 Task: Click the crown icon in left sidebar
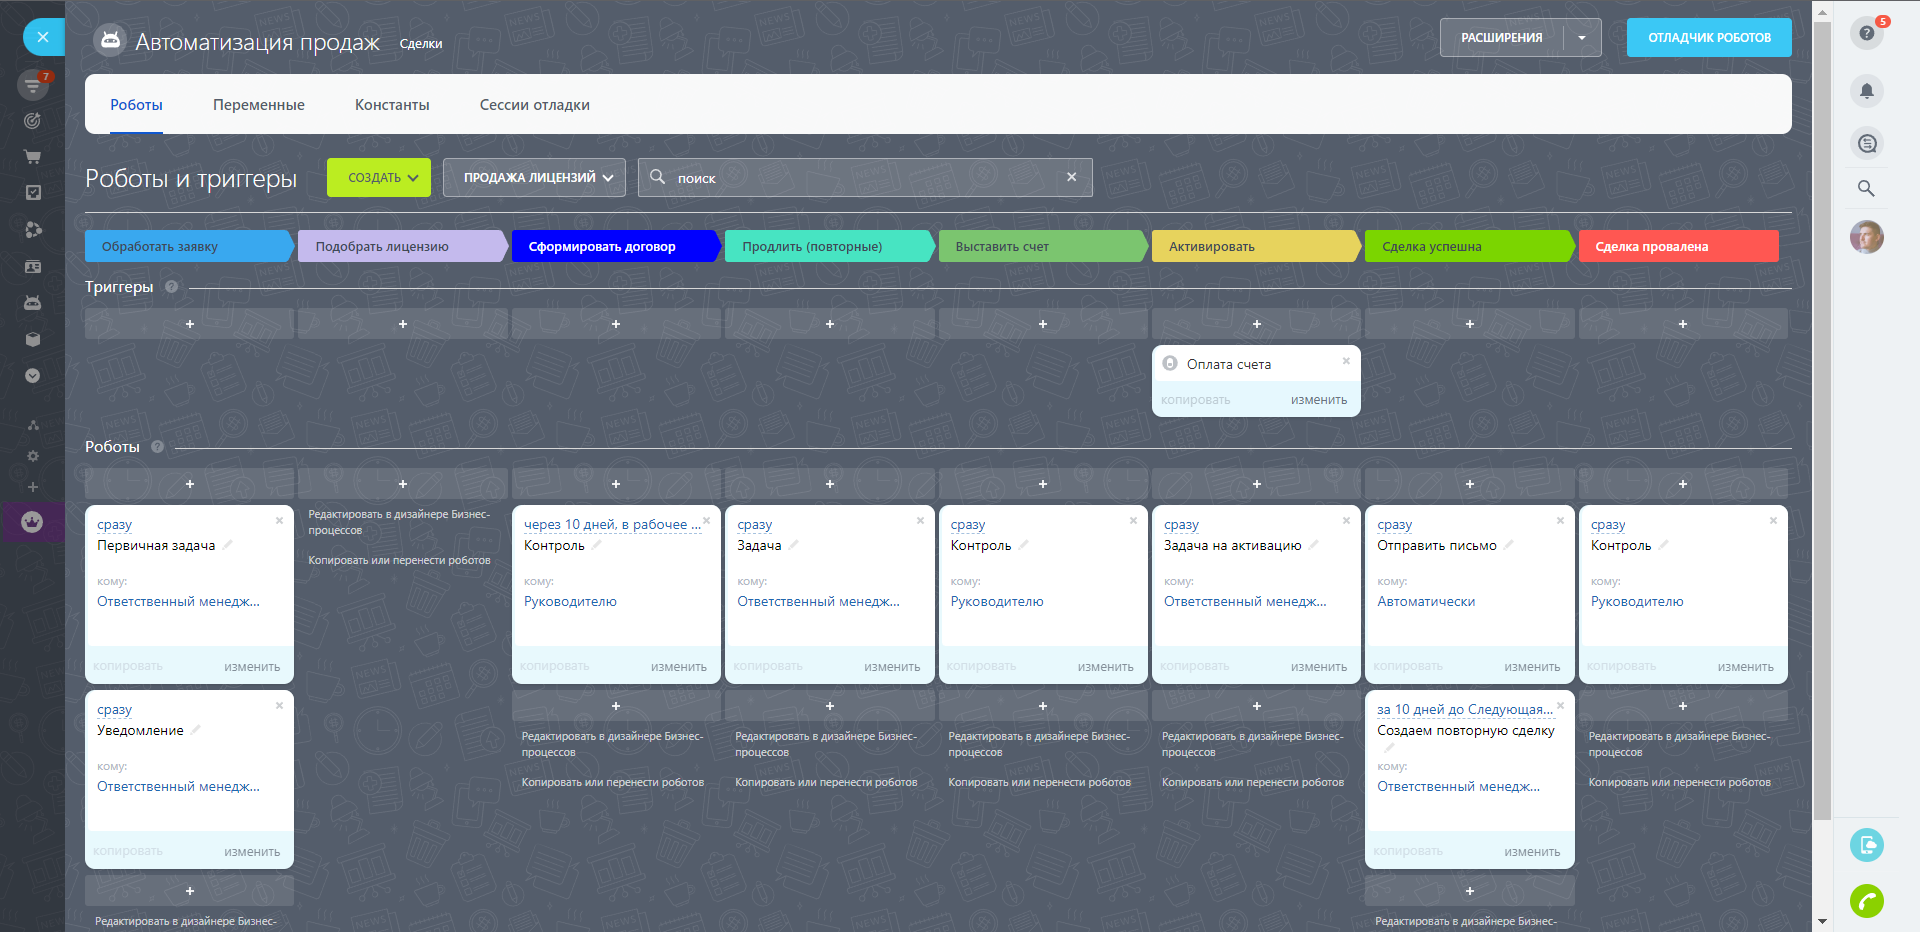(32, 522)
